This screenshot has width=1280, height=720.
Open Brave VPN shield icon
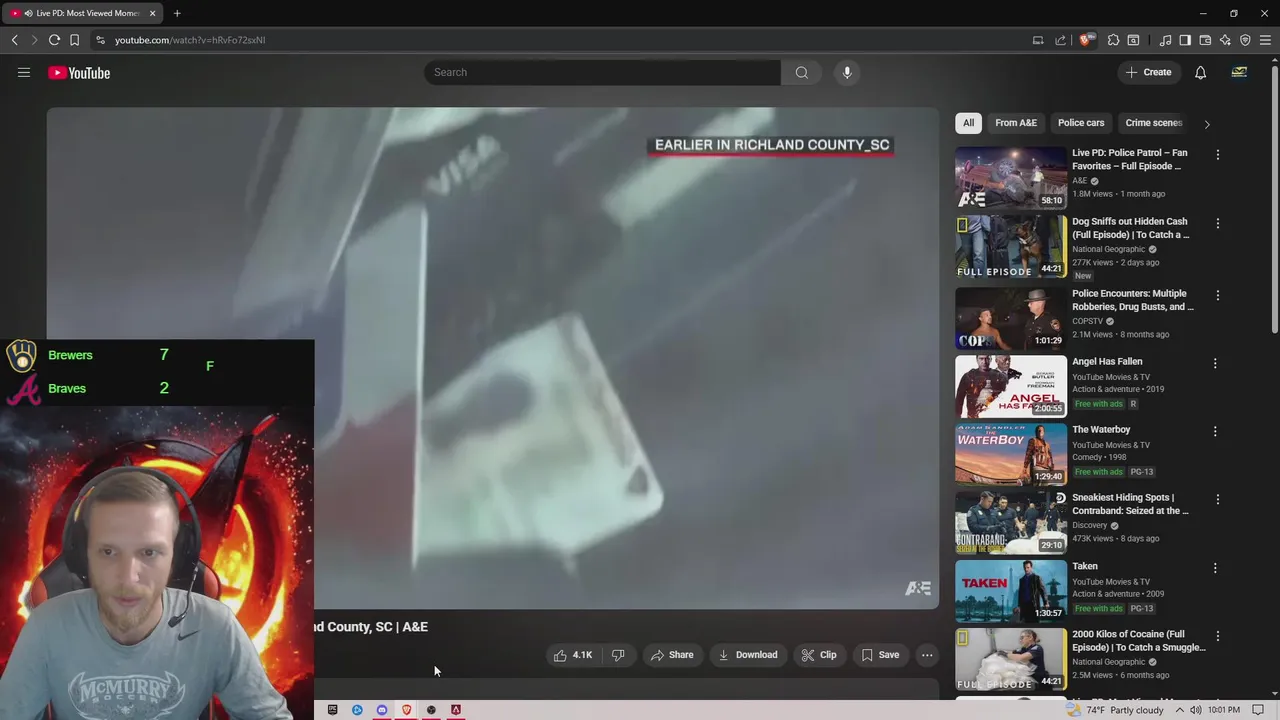[x=1245, y=40]
